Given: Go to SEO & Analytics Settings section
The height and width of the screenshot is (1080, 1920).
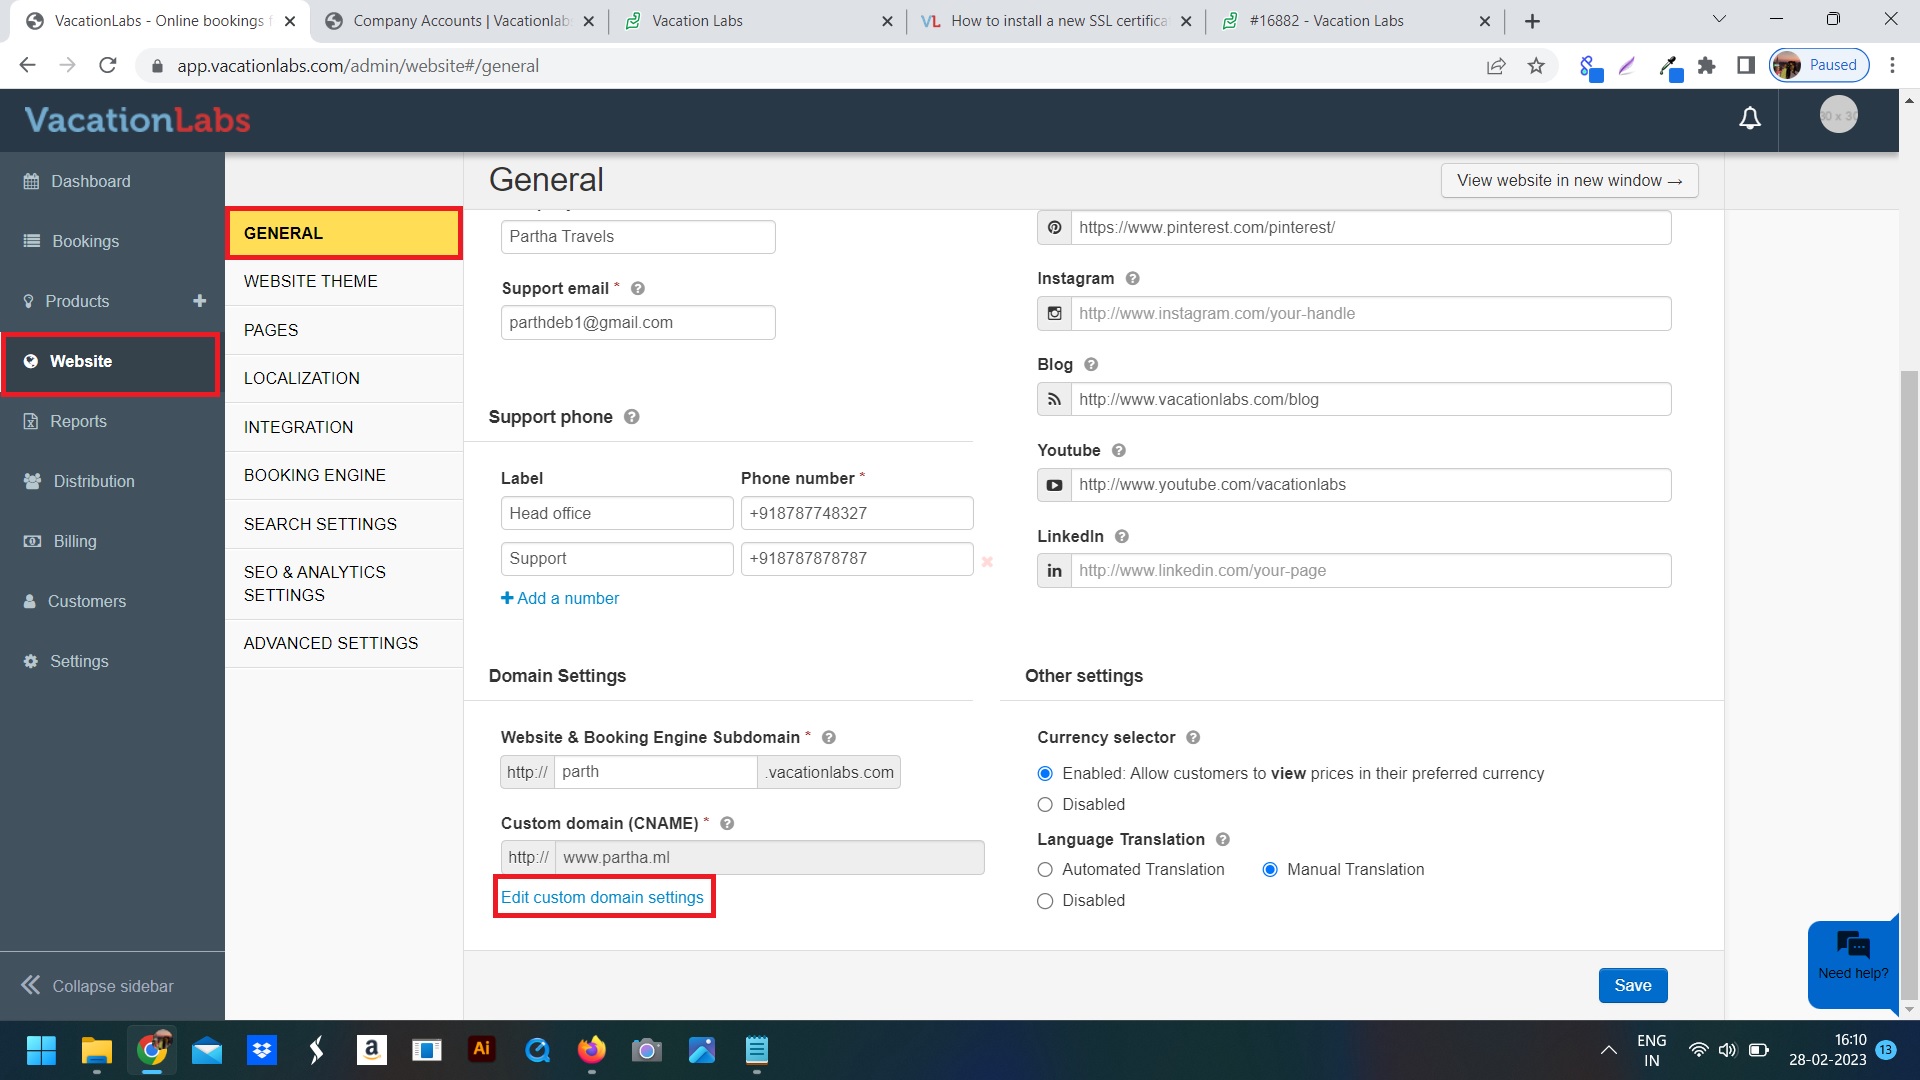Looking at the screenshot, I should click(314, 584).
